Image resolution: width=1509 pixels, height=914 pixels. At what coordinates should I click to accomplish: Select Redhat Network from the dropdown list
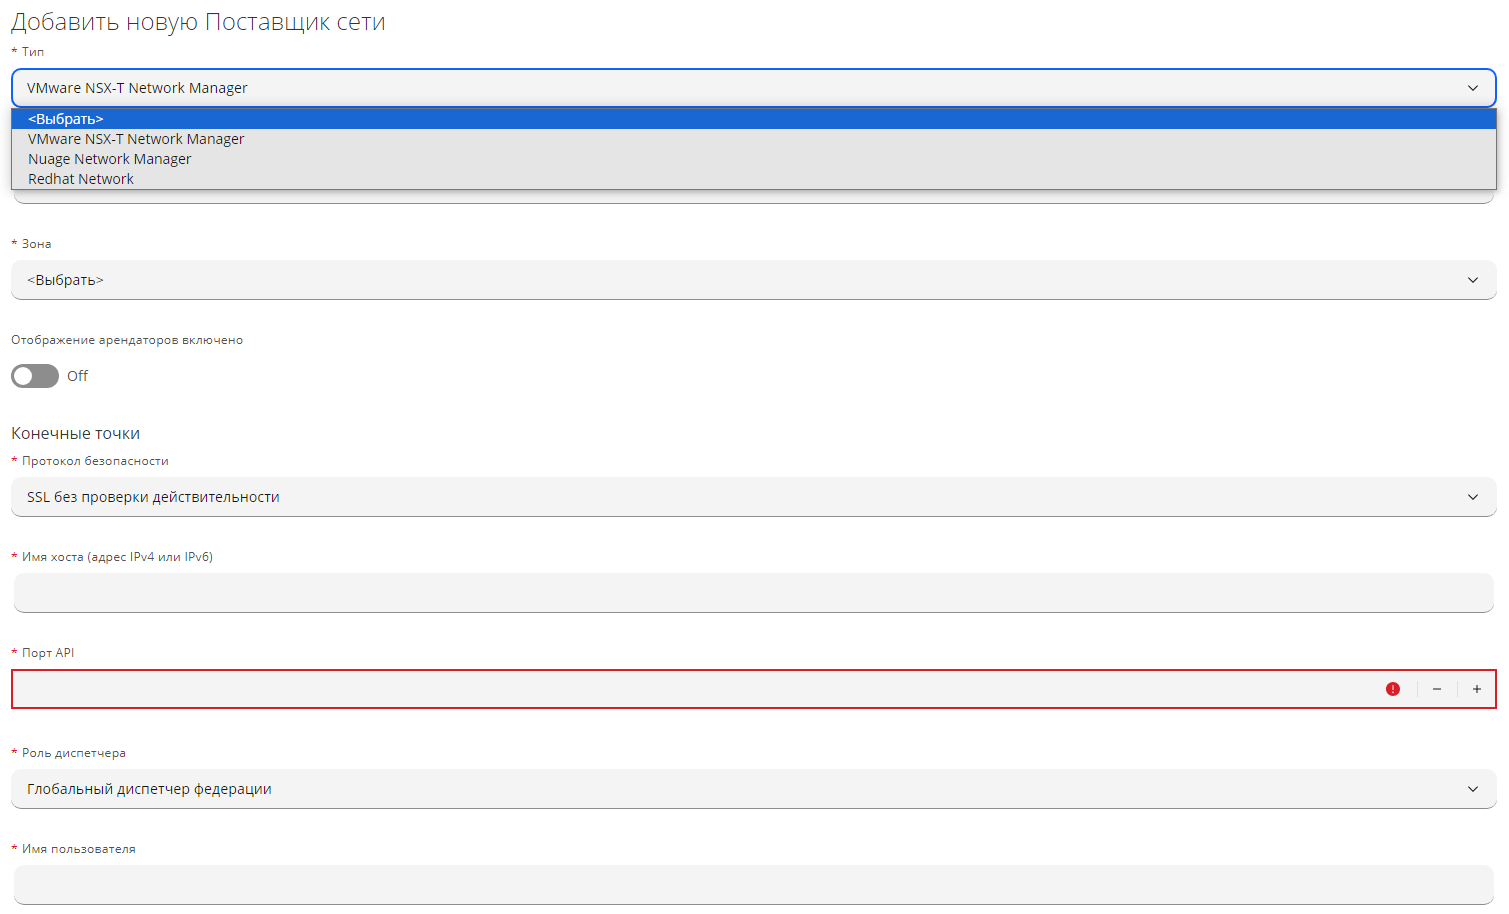[x=81, y=179]
